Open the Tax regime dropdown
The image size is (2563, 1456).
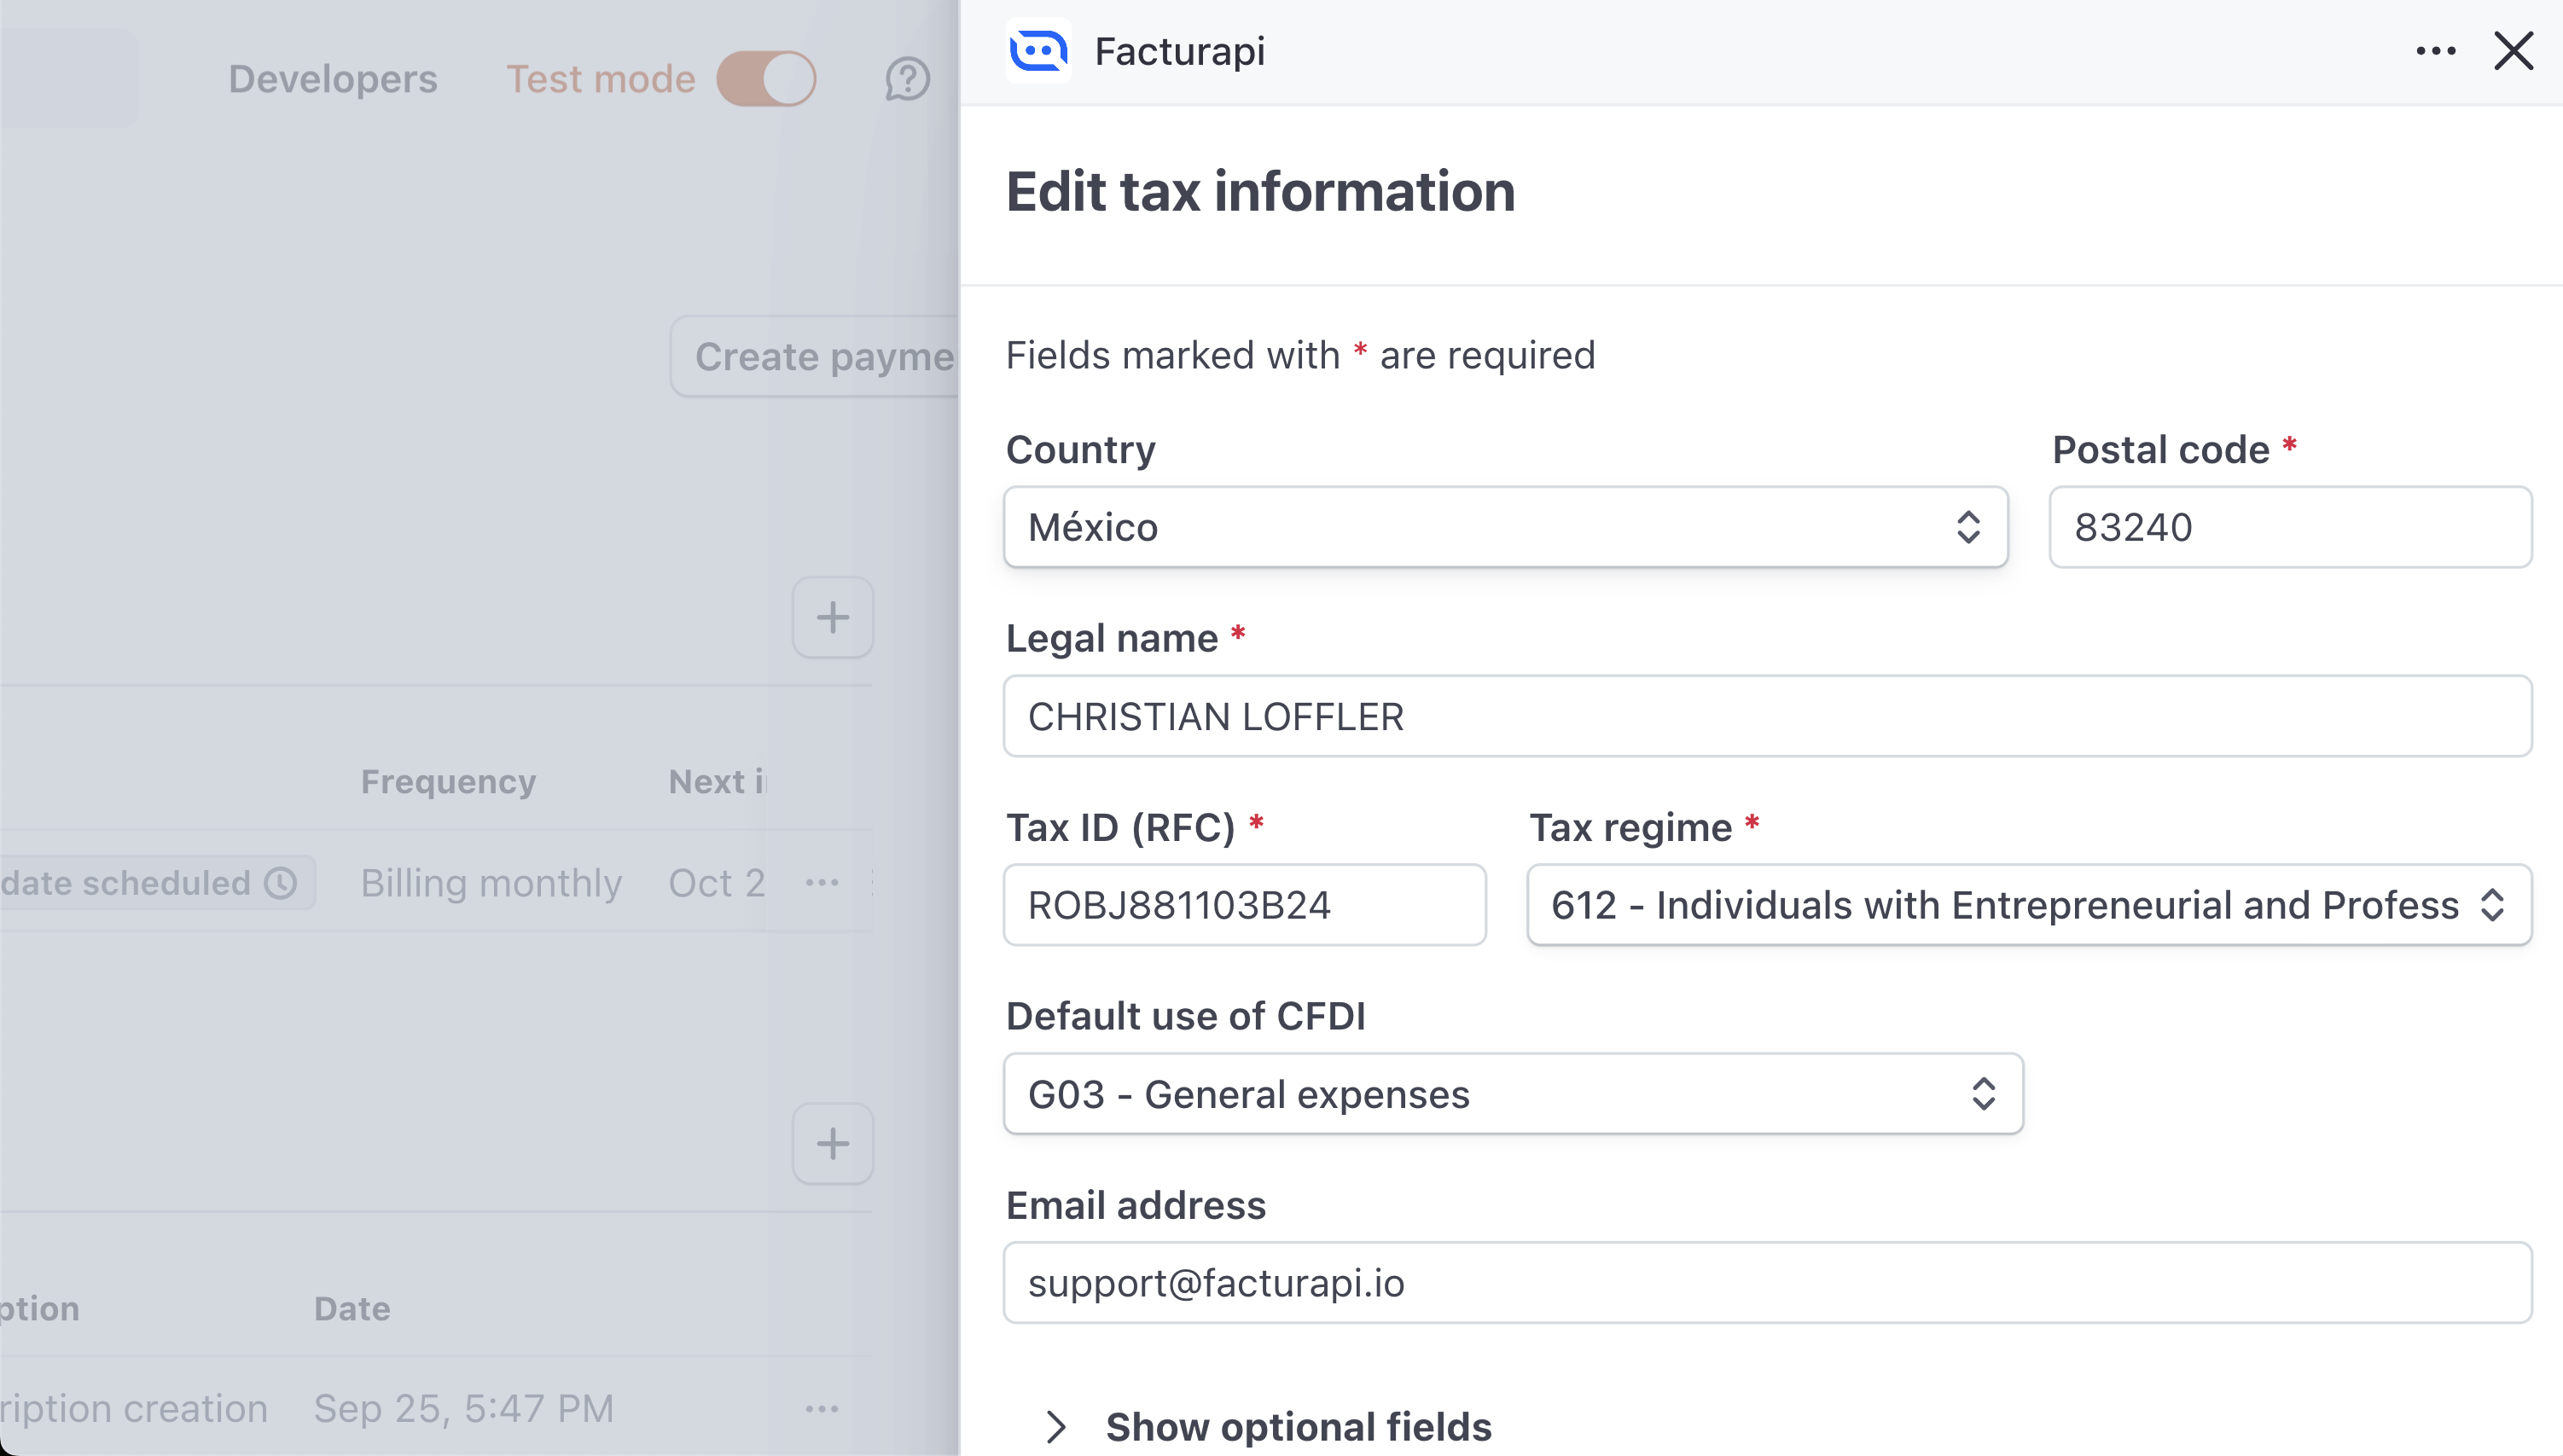click(2027, 905)
